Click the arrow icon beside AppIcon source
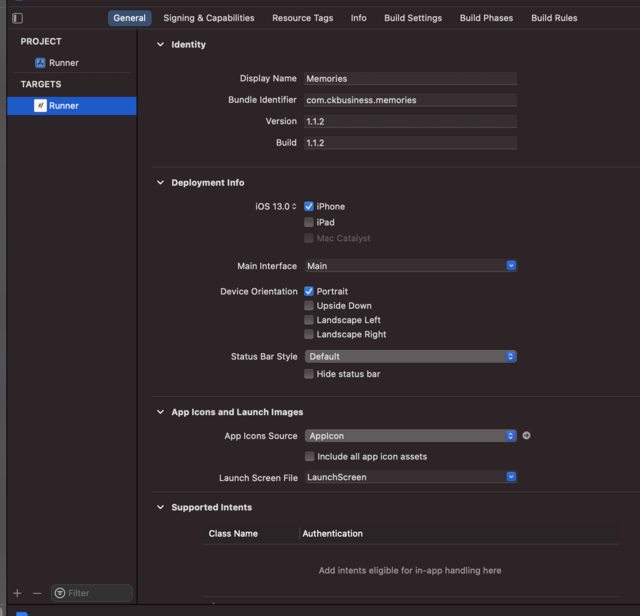The width and height of the screenshot is (640, 616). click(x=527, y=436)
